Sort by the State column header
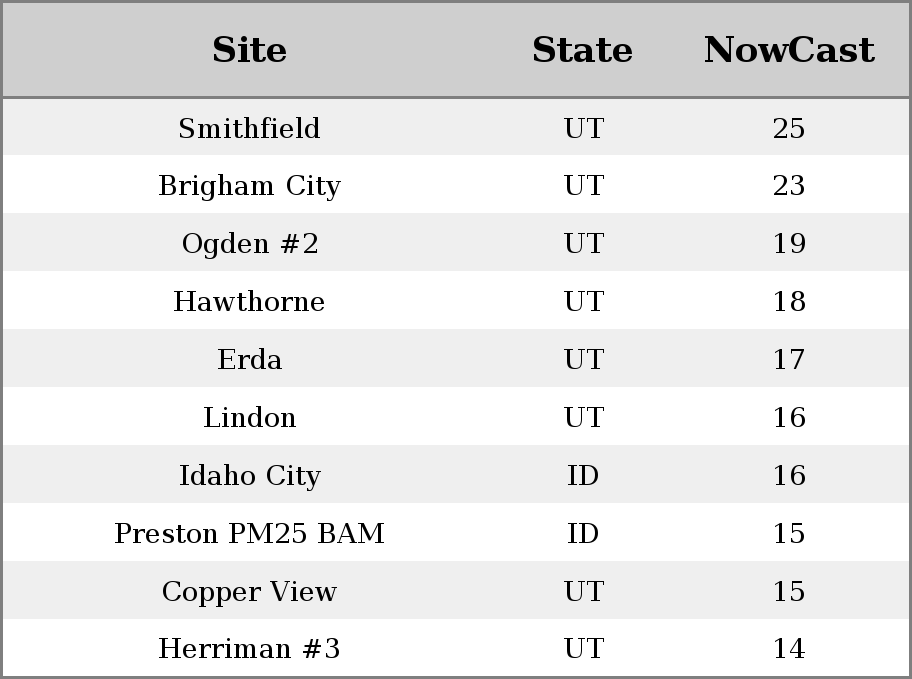912x679 pixels. pyautogui.click(x=582, y=50)
